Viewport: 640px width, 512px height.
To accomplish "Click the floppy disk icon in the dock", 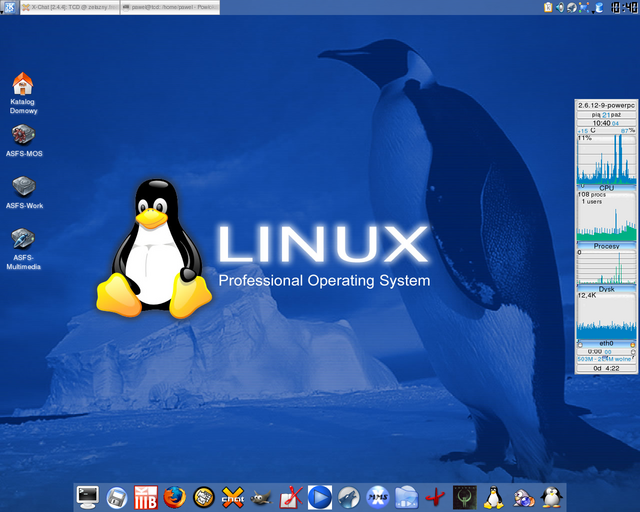I will click(x=117, y=498).
